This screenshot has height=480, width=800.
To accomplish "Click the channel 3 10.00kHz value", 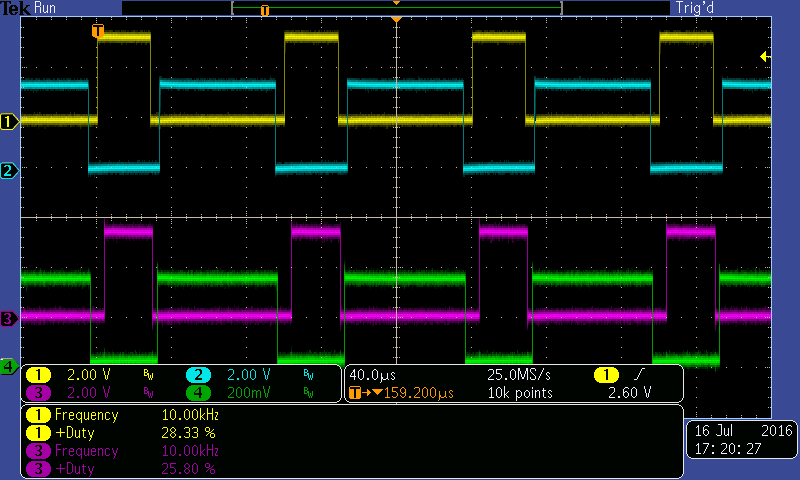I will (x=190, y=451).
